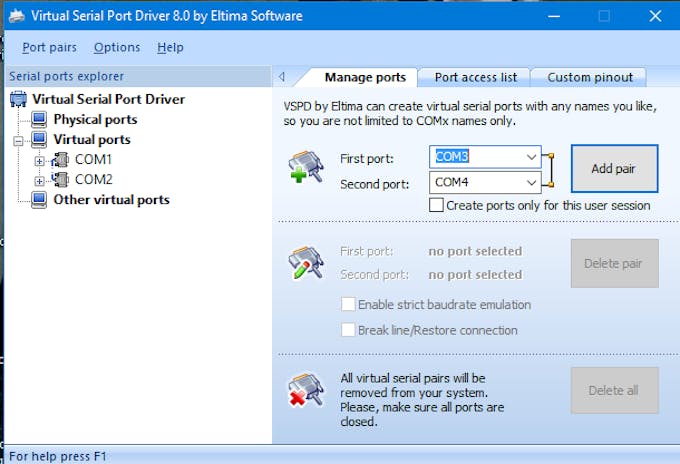Switch to the Custom pinout tab
Image resolution: width=680 pixels, height=464 pixels.
[x=590, y=77]
